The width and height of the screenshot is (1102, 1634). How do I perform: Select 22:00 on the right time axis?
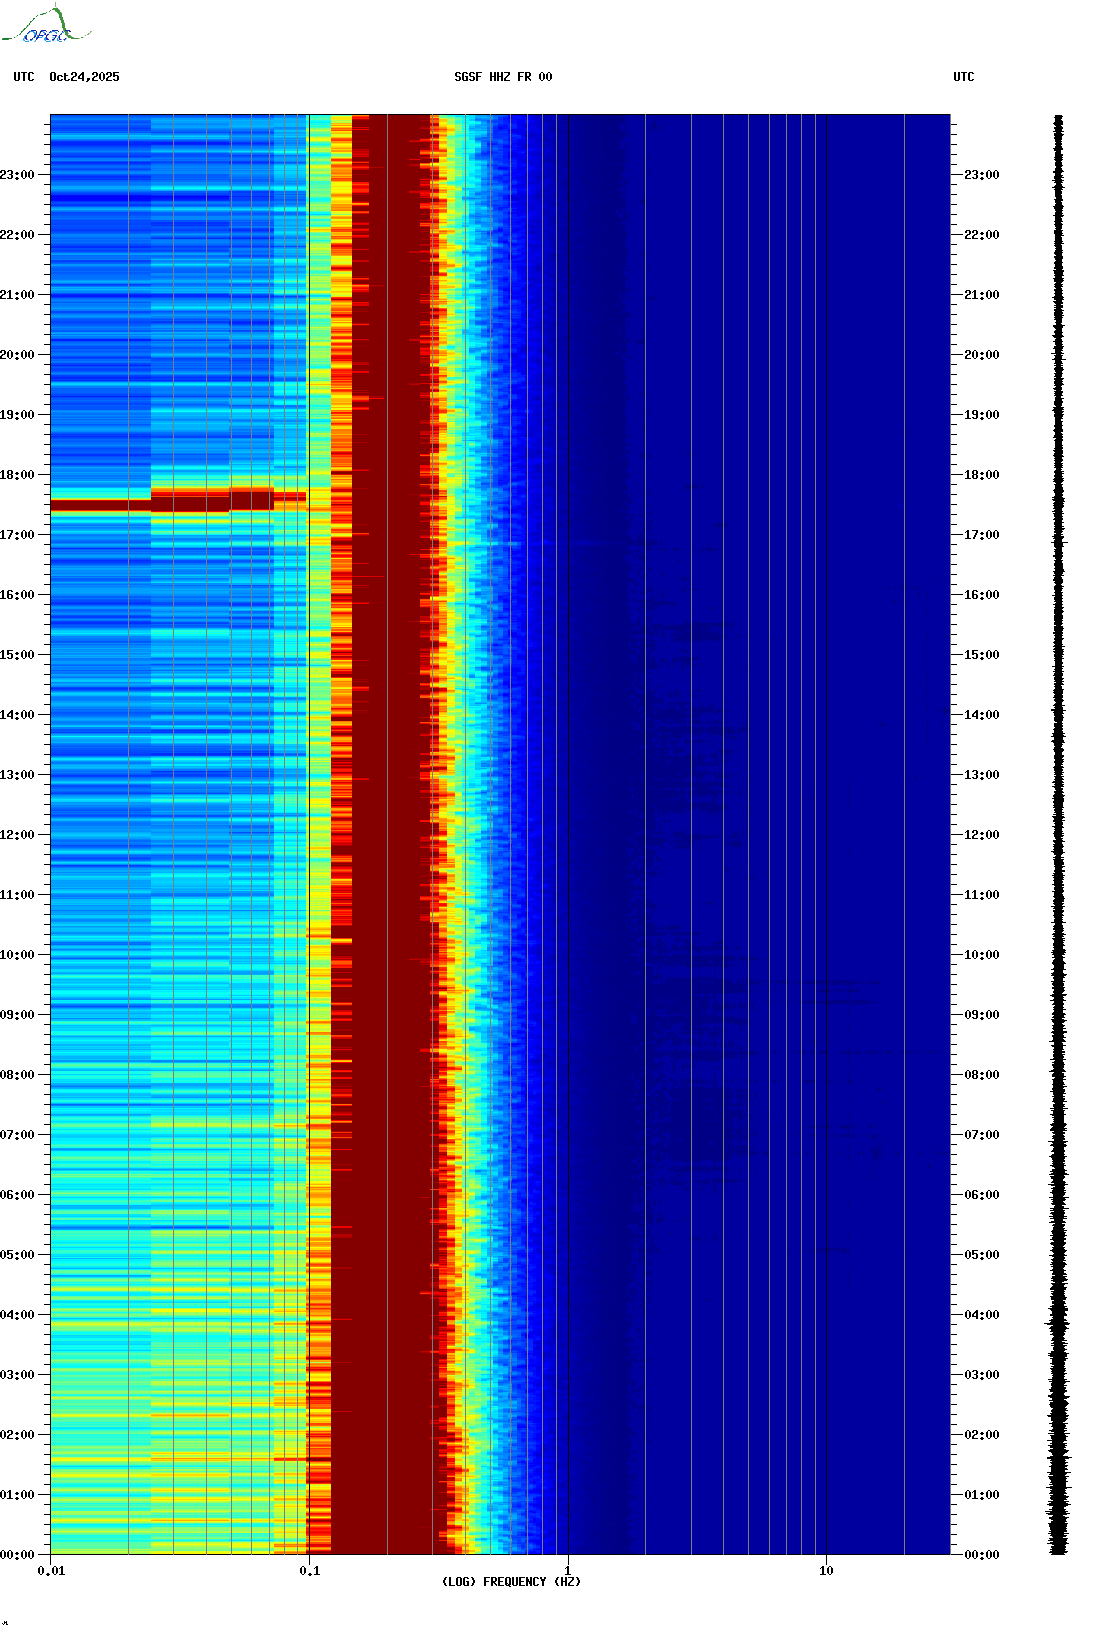point(982,235)
